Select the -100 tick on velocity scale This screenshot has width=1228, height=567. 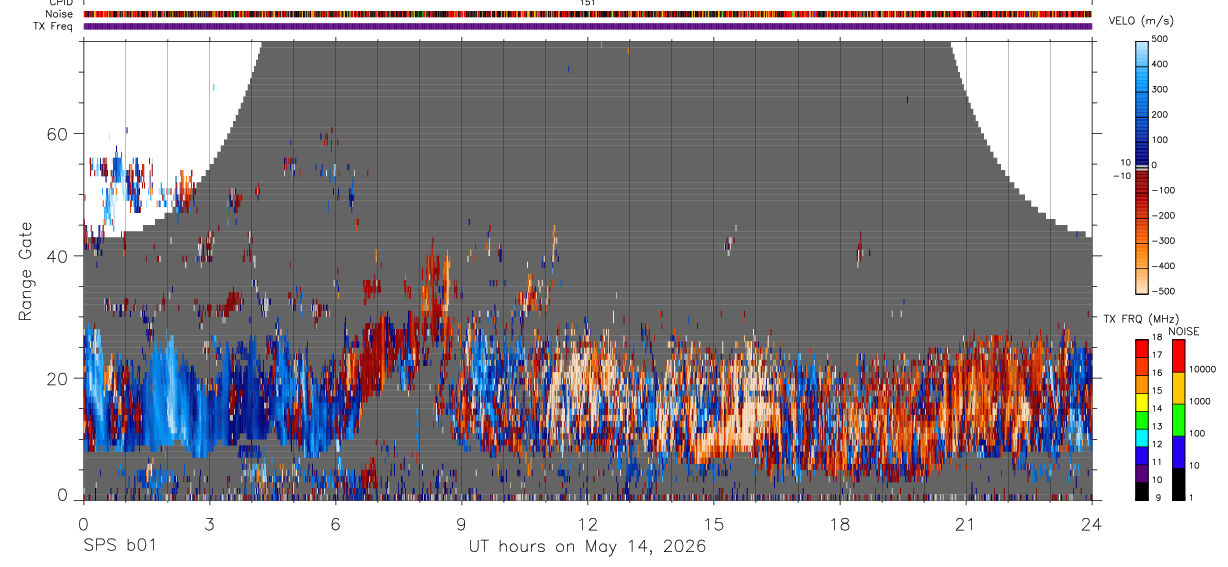coord(1164,190)
